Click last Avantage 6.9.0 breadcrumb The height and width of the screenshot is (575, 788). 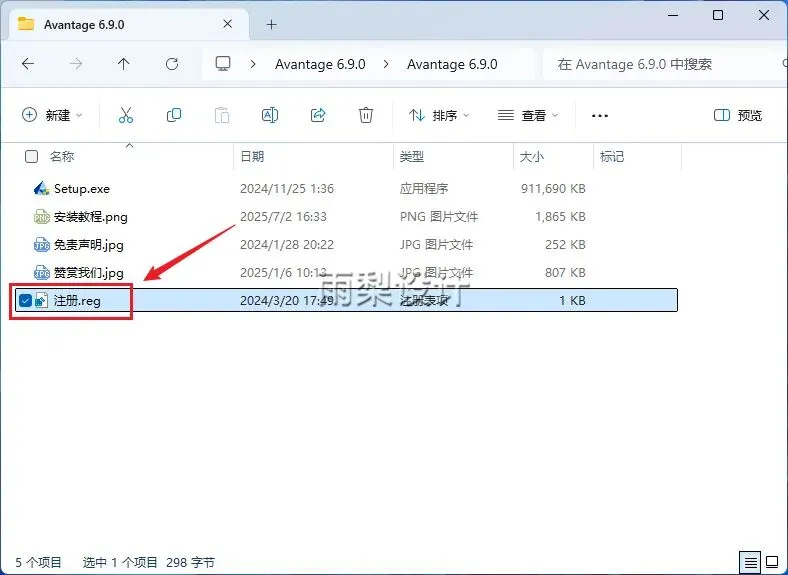[x=452, y=64]
